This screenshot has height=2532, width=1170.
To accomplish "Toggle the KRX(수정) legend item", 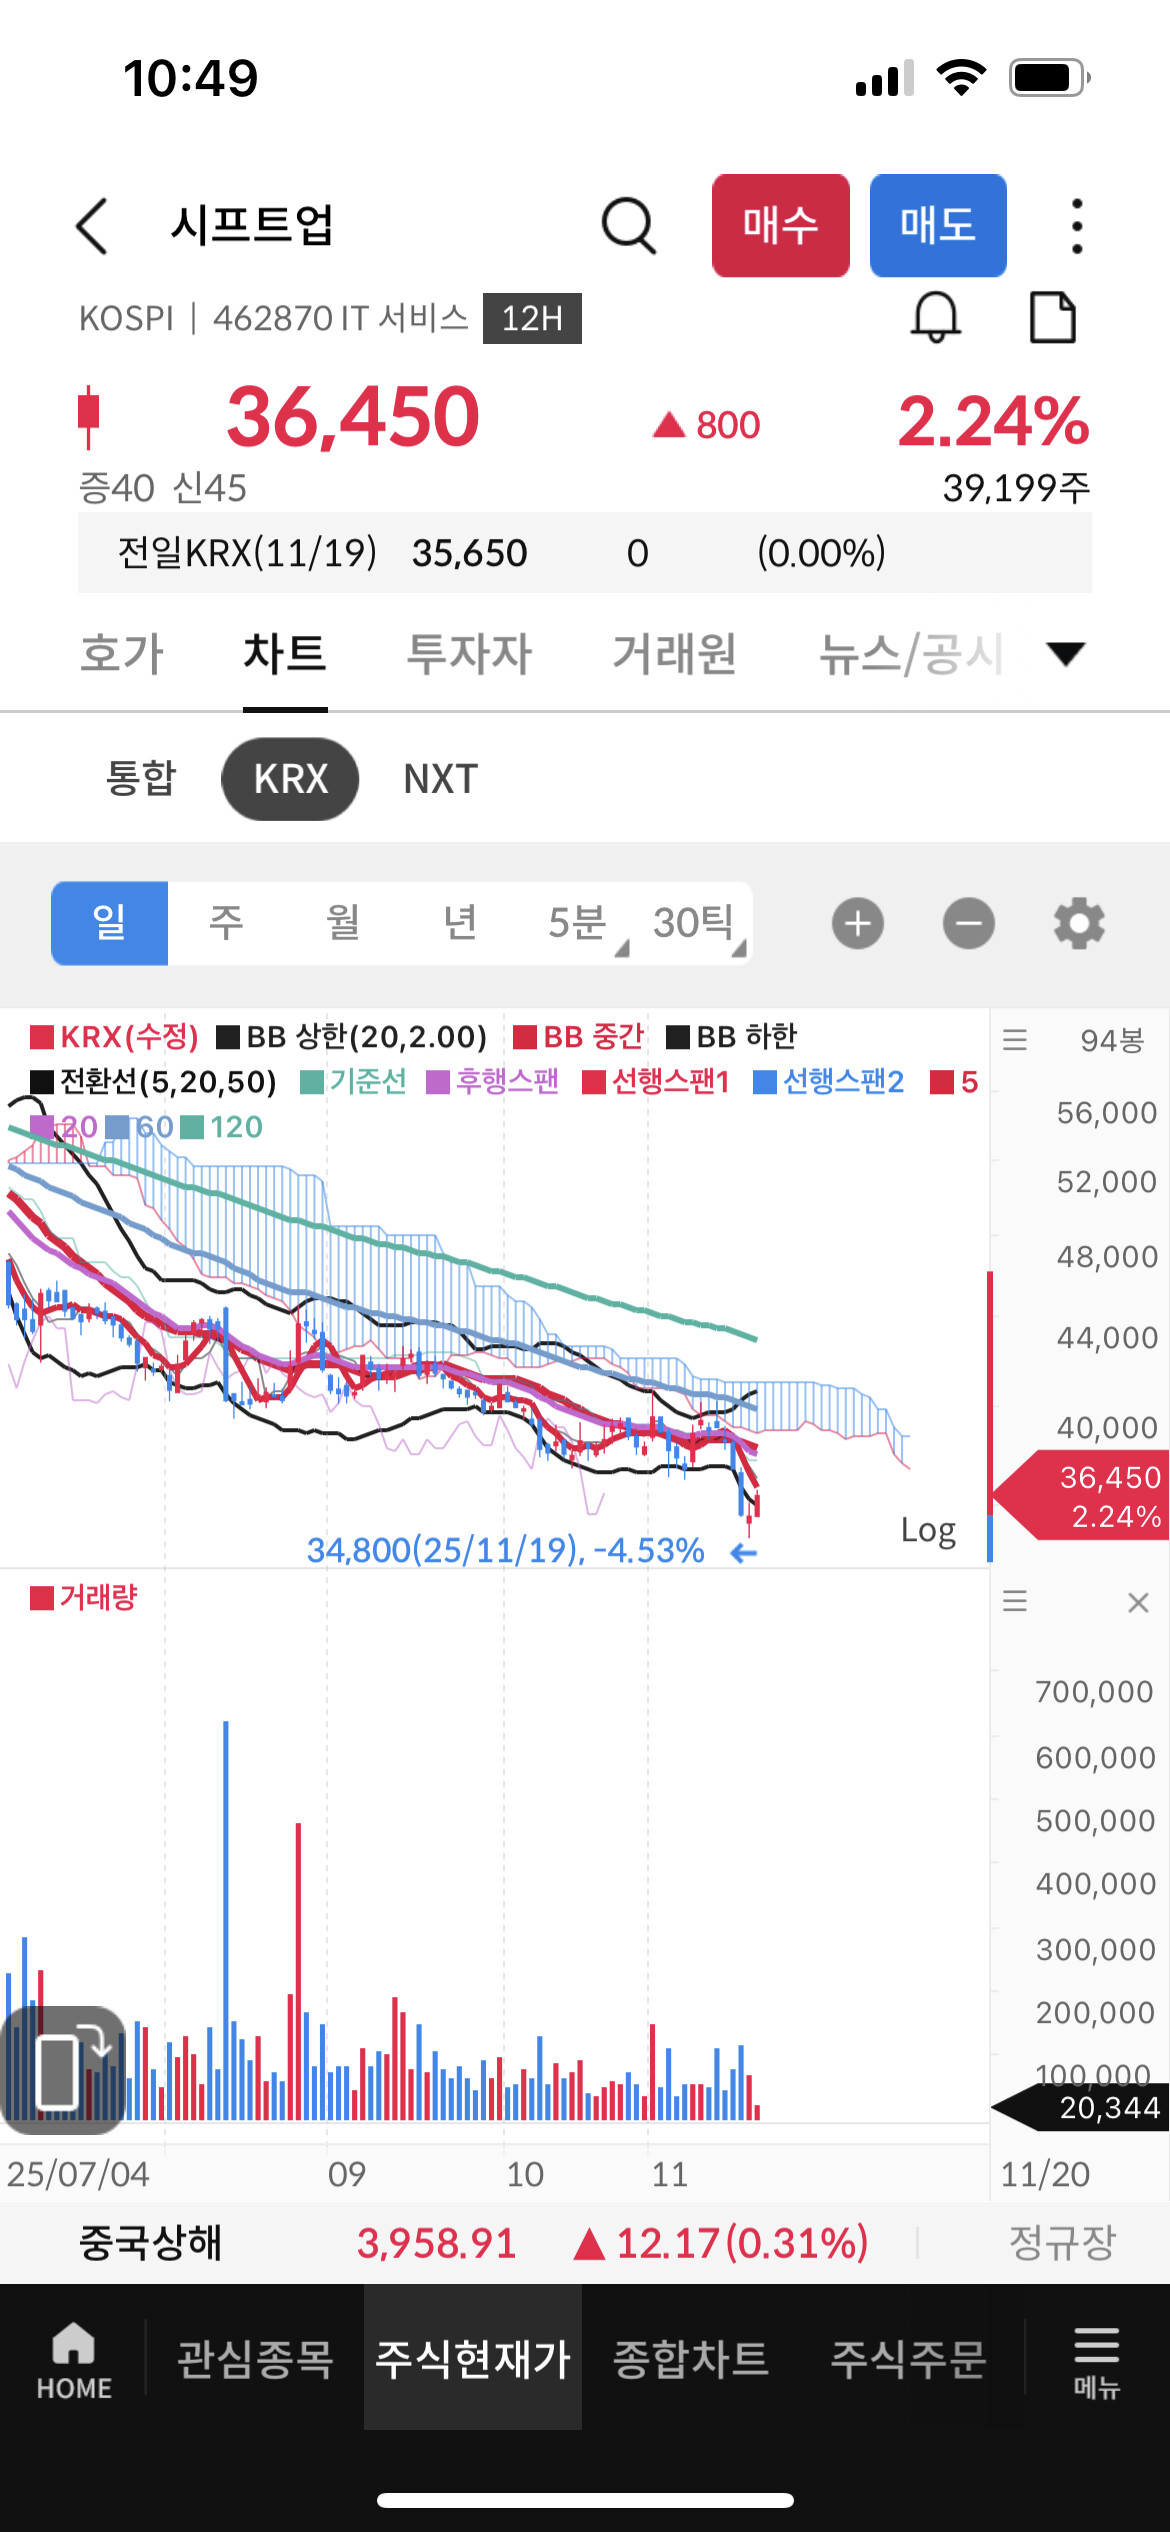I will pos(114,1037).
